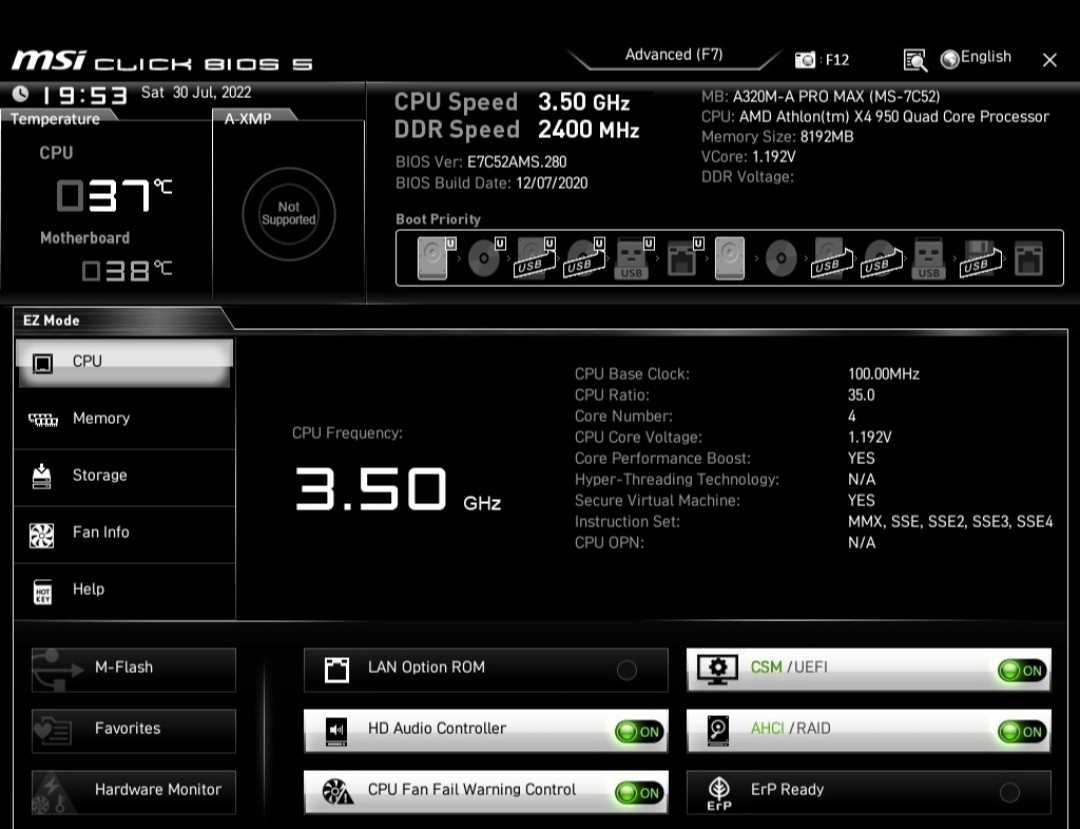
Task: Turn off the HD Audio Controller switch
Action: [x=639, y=731]
